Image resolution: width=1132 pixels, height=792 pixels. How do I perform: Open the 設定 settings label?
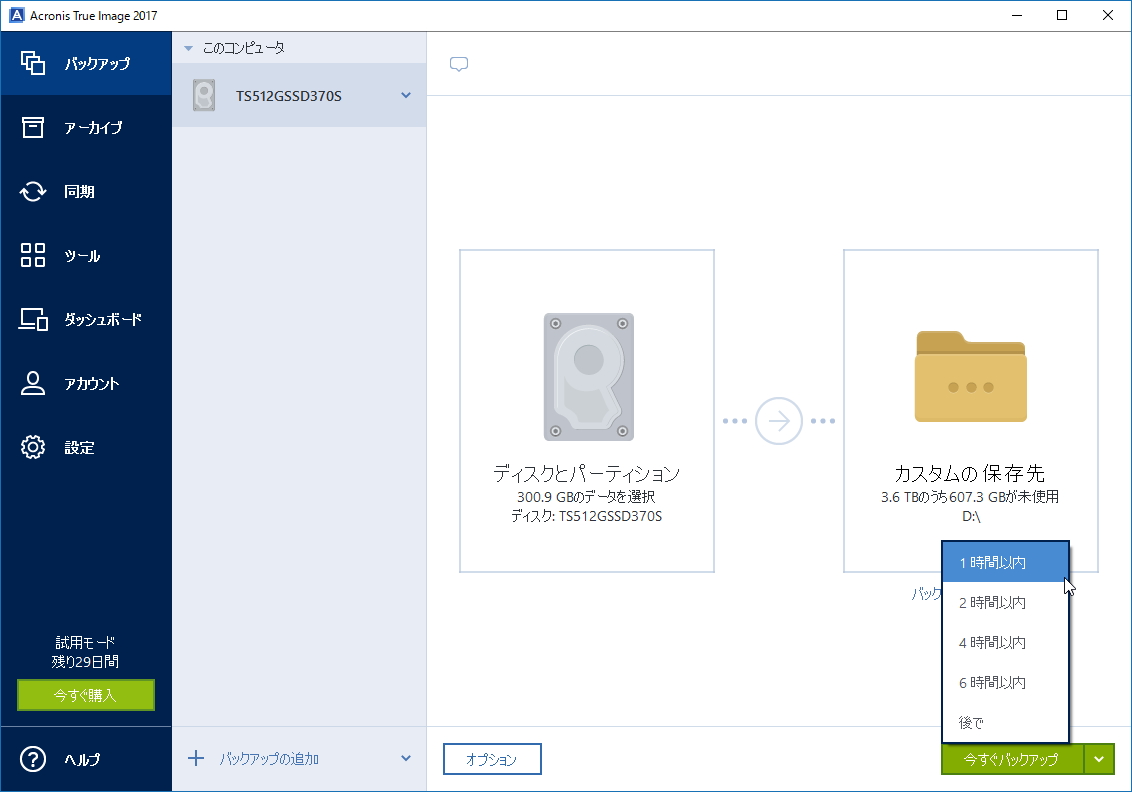tap(79, 448)
